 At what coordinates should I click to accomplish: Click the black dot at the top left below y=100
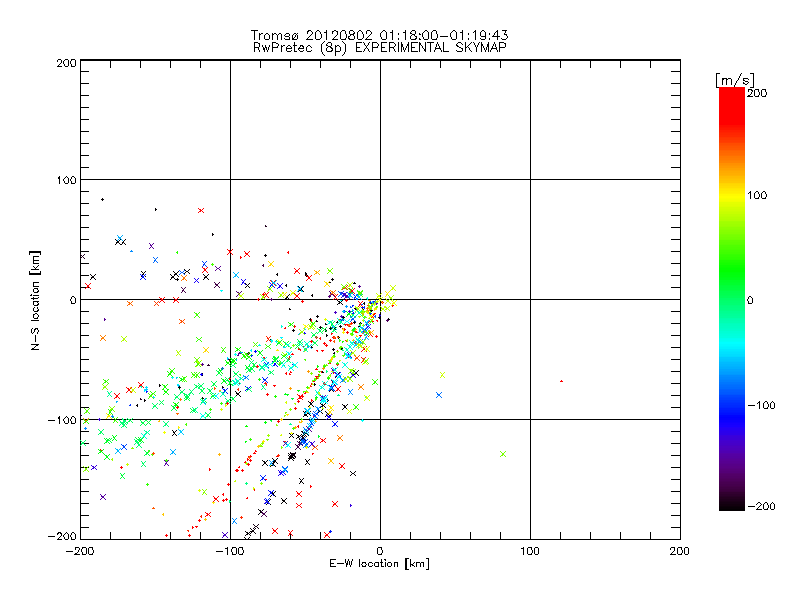[103, 199]
